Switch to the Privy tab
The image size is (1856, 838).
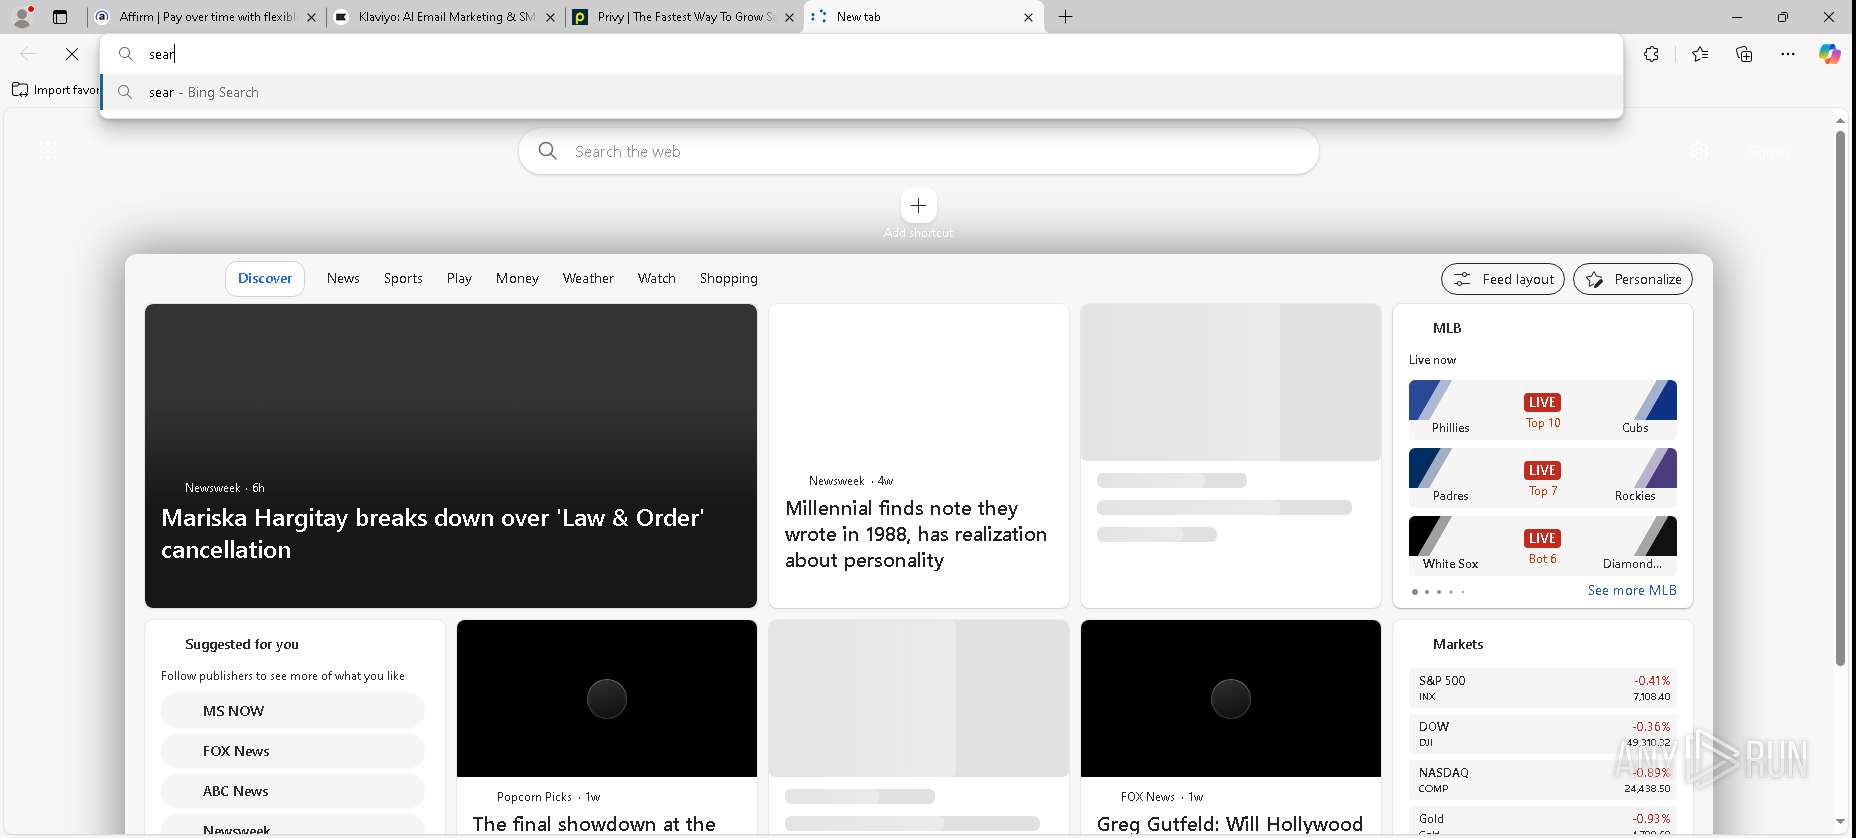tap(683, 17)
